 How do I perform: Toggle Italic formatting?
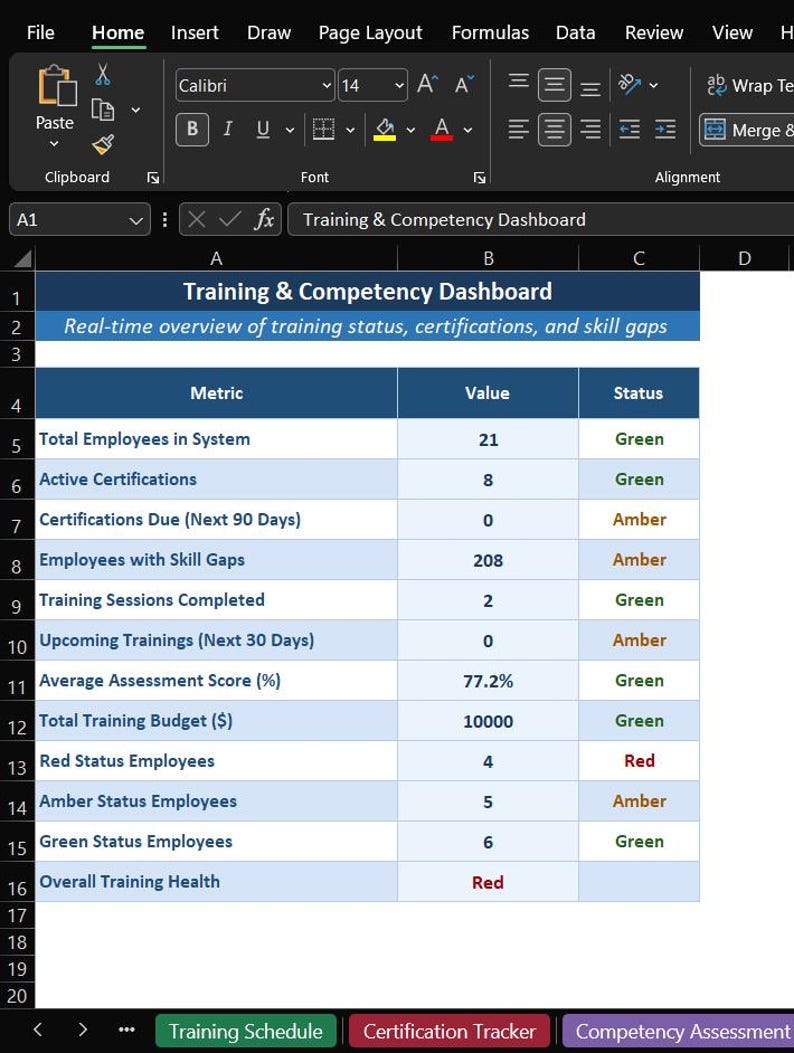click(228, 129)
